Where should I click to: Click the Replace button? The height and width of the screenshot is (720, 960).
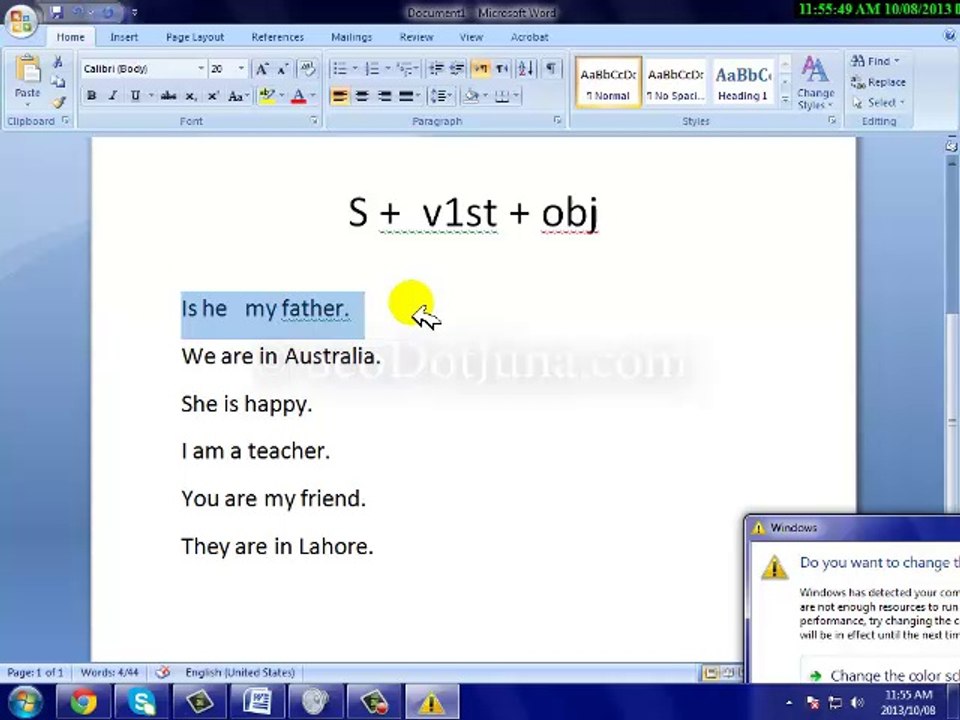coord(879,82)
